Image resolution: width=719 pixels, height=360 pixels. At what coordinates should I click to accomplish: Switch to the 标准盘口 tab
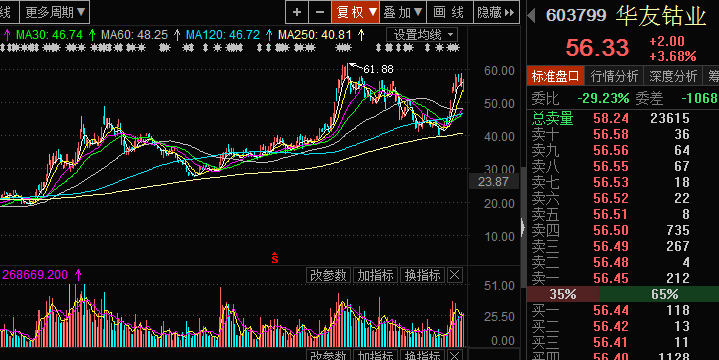tap(555, 76)
